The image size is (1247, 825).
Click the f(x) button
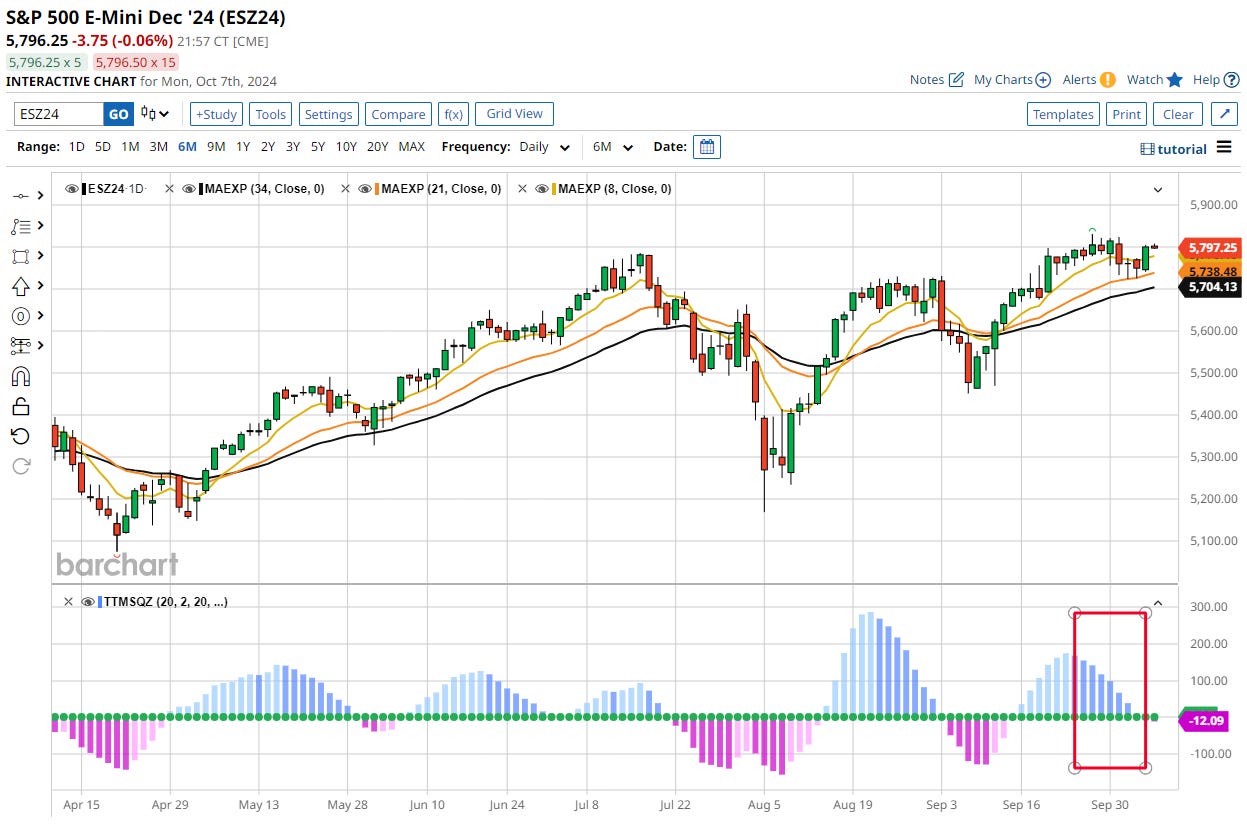453,114
